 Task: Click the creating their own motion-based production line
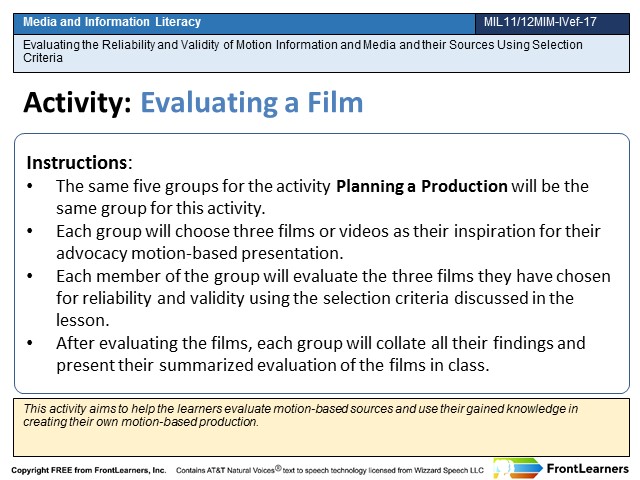coord(141,422)
